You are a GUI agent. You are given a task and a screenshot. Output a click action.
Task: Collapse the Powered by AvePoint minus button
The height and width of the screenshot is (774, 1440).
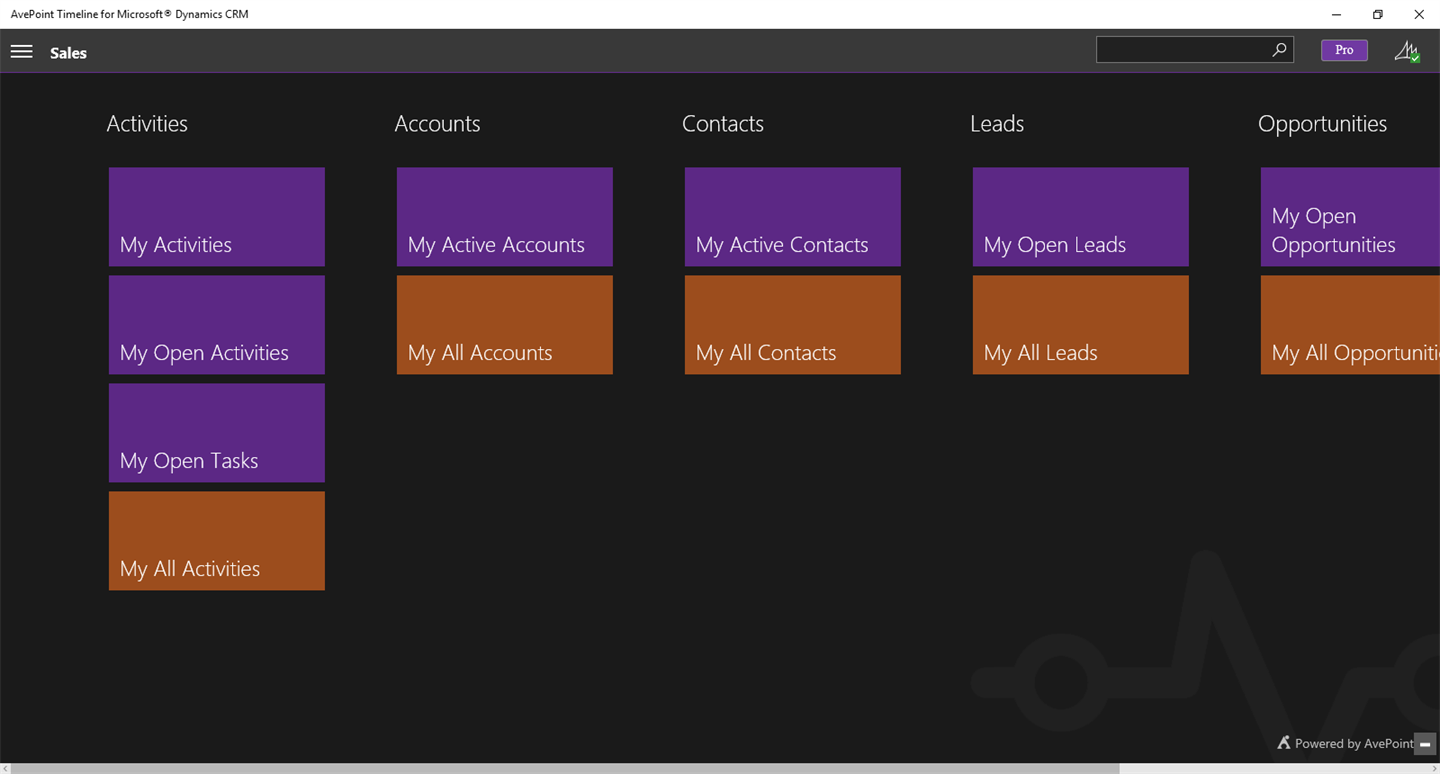(x=1425, y=744)
